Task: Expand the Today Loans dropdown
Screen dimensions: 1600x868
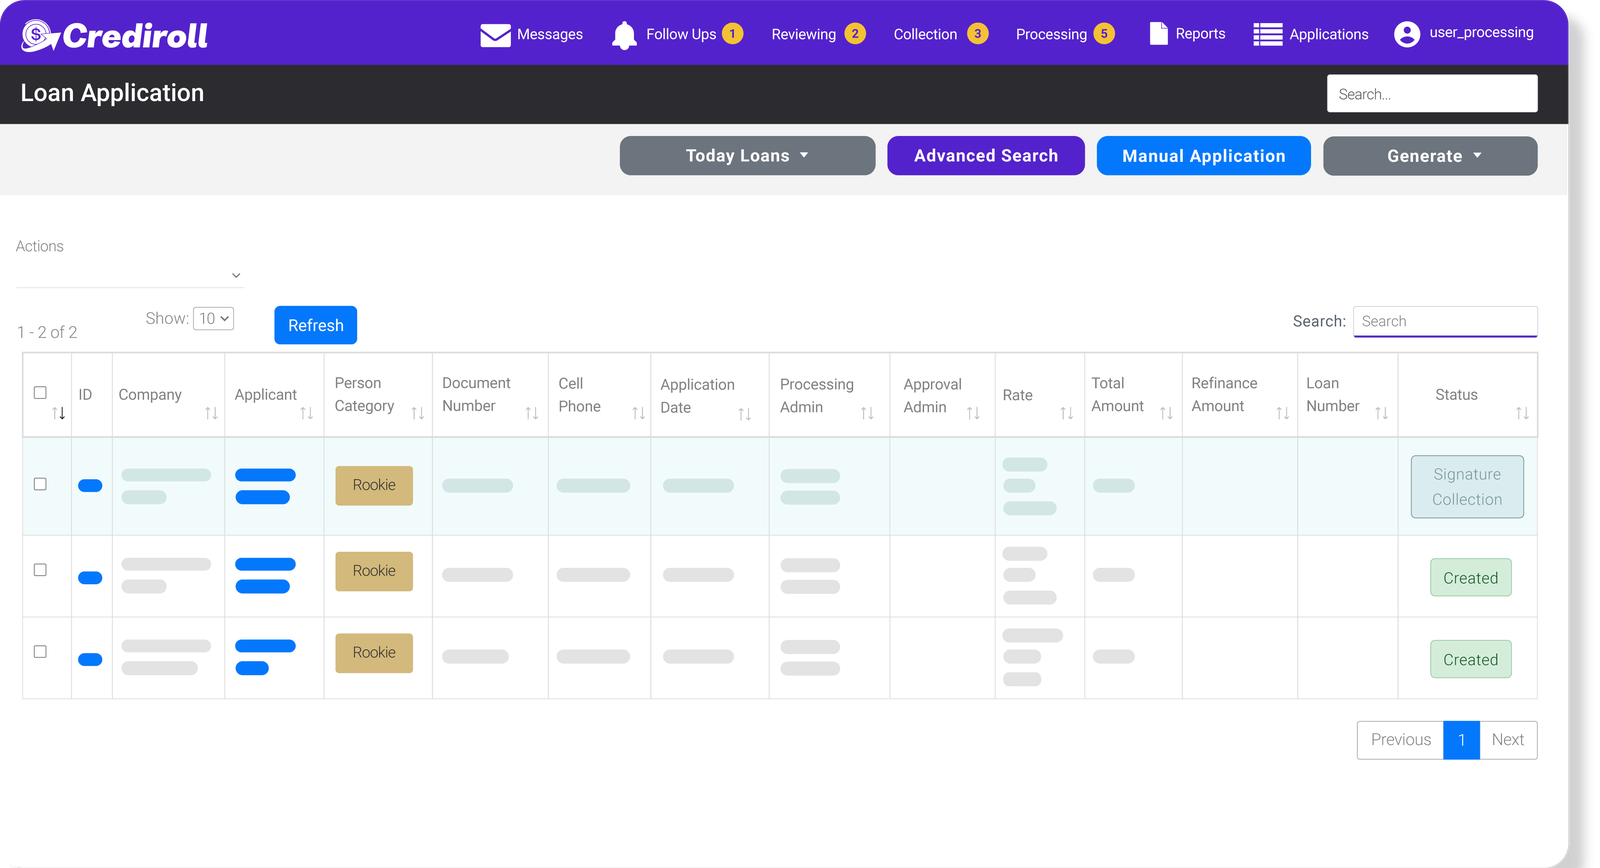Action: 747,156
